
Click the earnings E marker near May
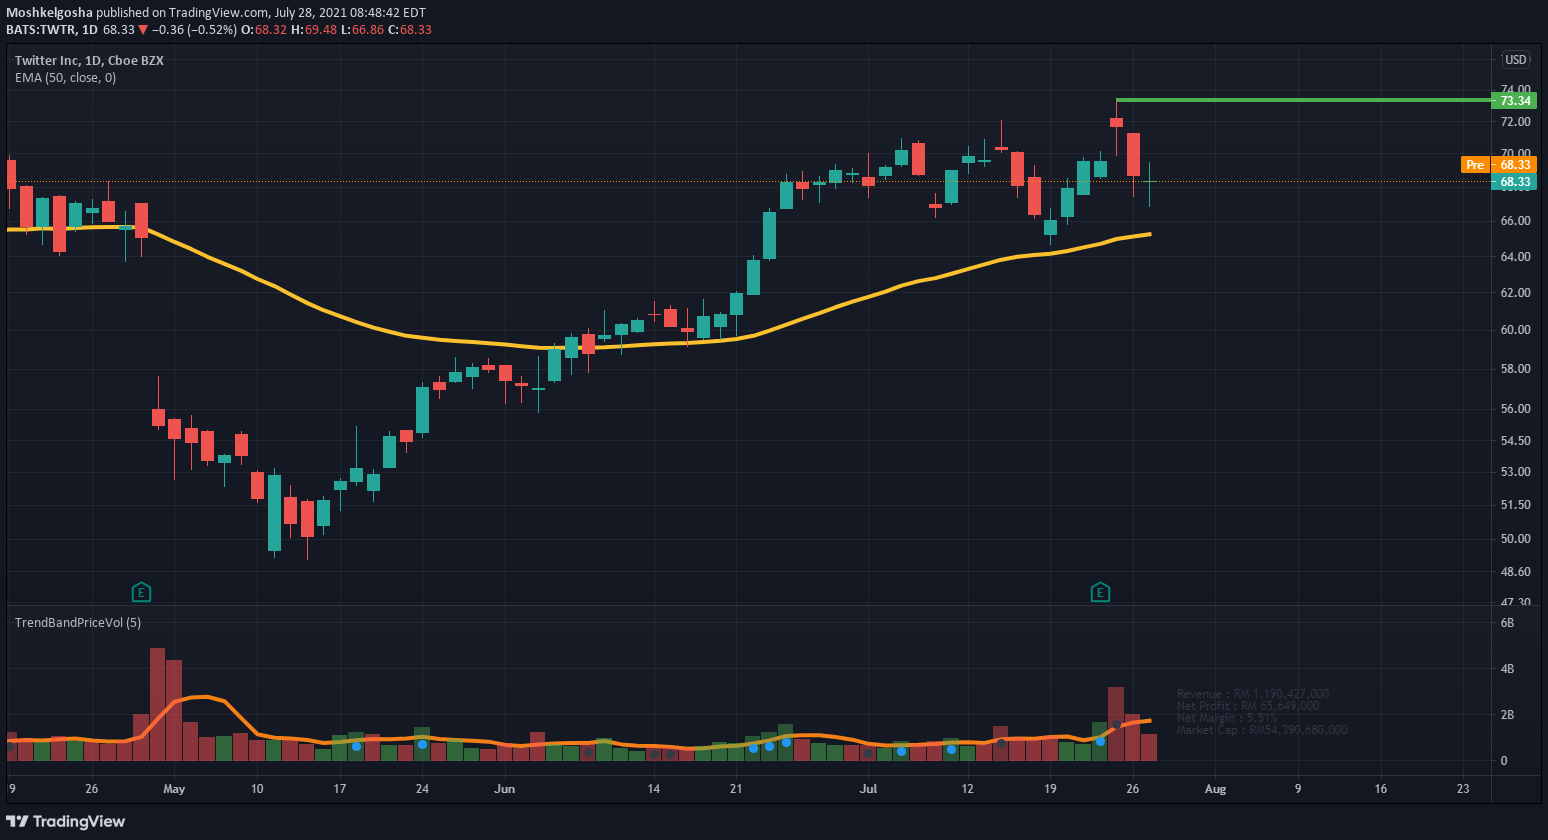click(141, 592)
